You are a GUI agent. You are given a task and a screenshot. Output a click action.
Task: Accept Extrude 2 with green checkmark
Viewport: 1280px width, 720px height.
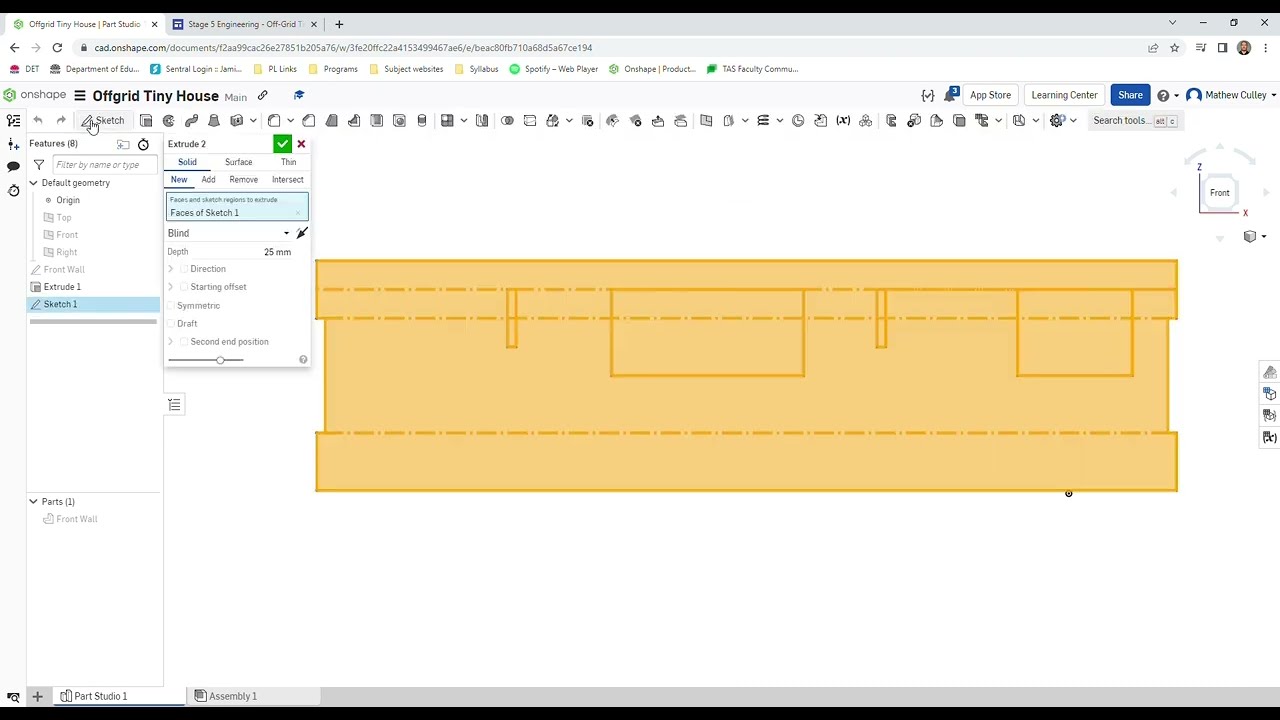(282, 144)
